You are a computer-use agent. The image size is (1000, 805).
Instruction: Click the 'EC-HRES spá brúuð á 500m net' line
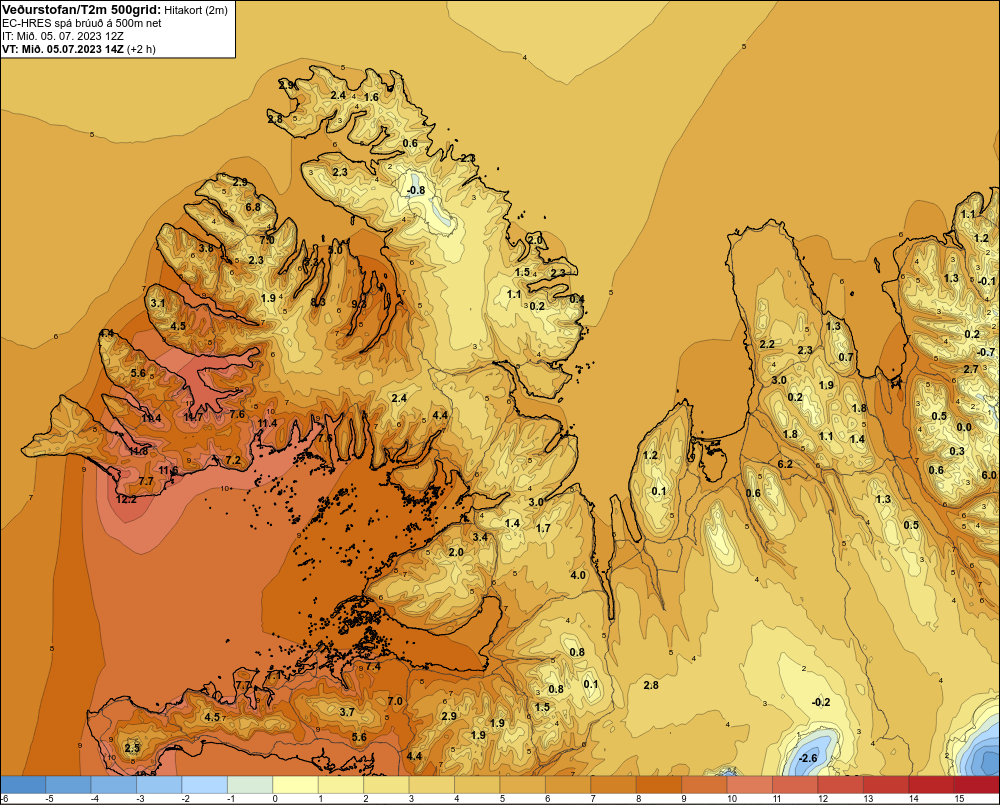82,23
